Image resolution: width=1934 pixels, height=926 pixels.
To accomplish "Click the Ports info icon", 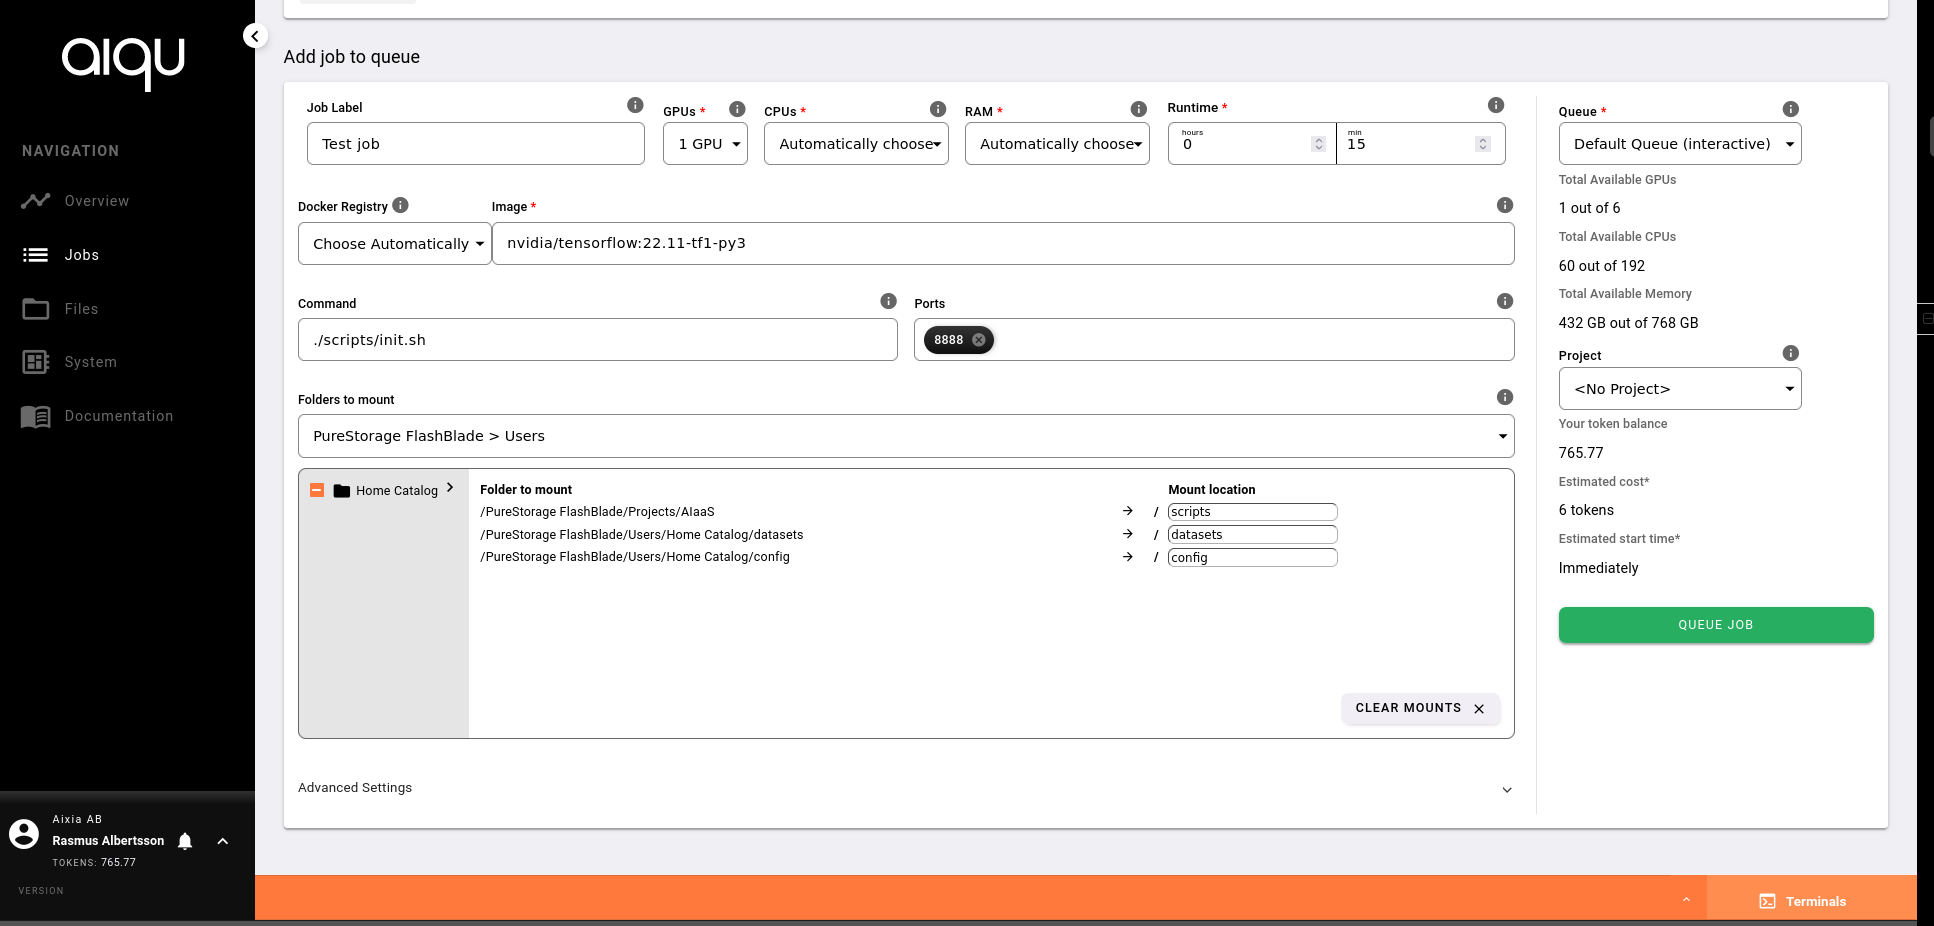I will [1504, 301].
